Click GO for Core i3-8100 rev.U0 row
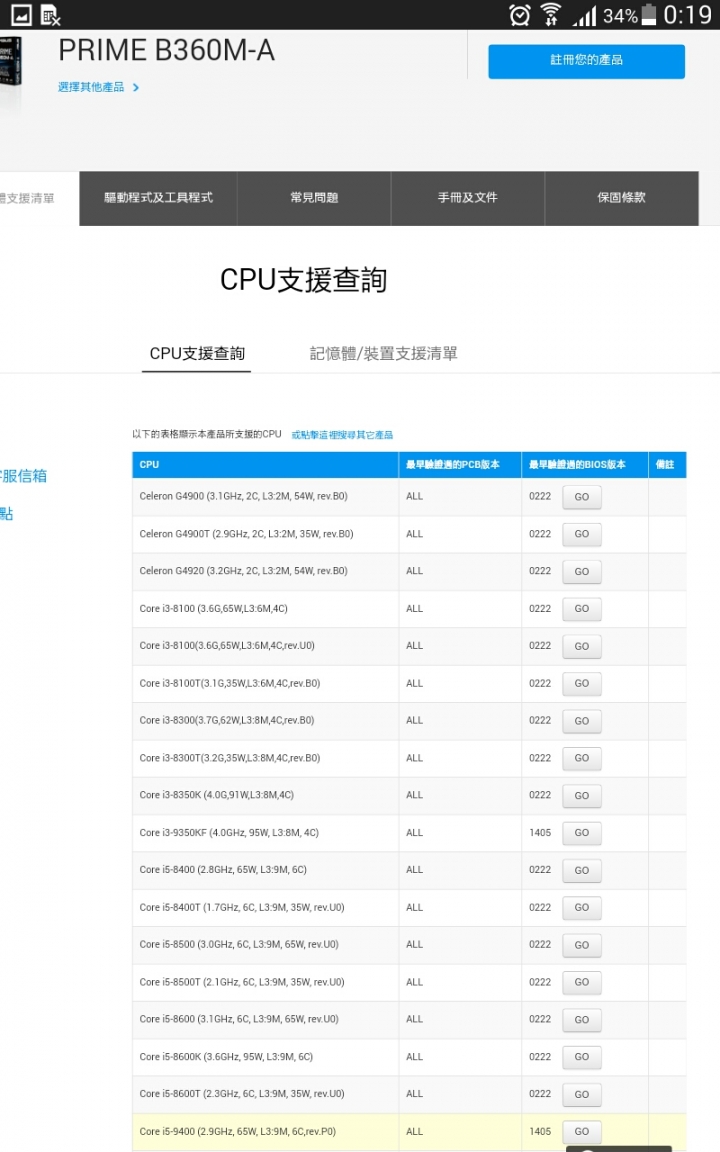This screenshot has width=720, height=1152. [582, 647]
